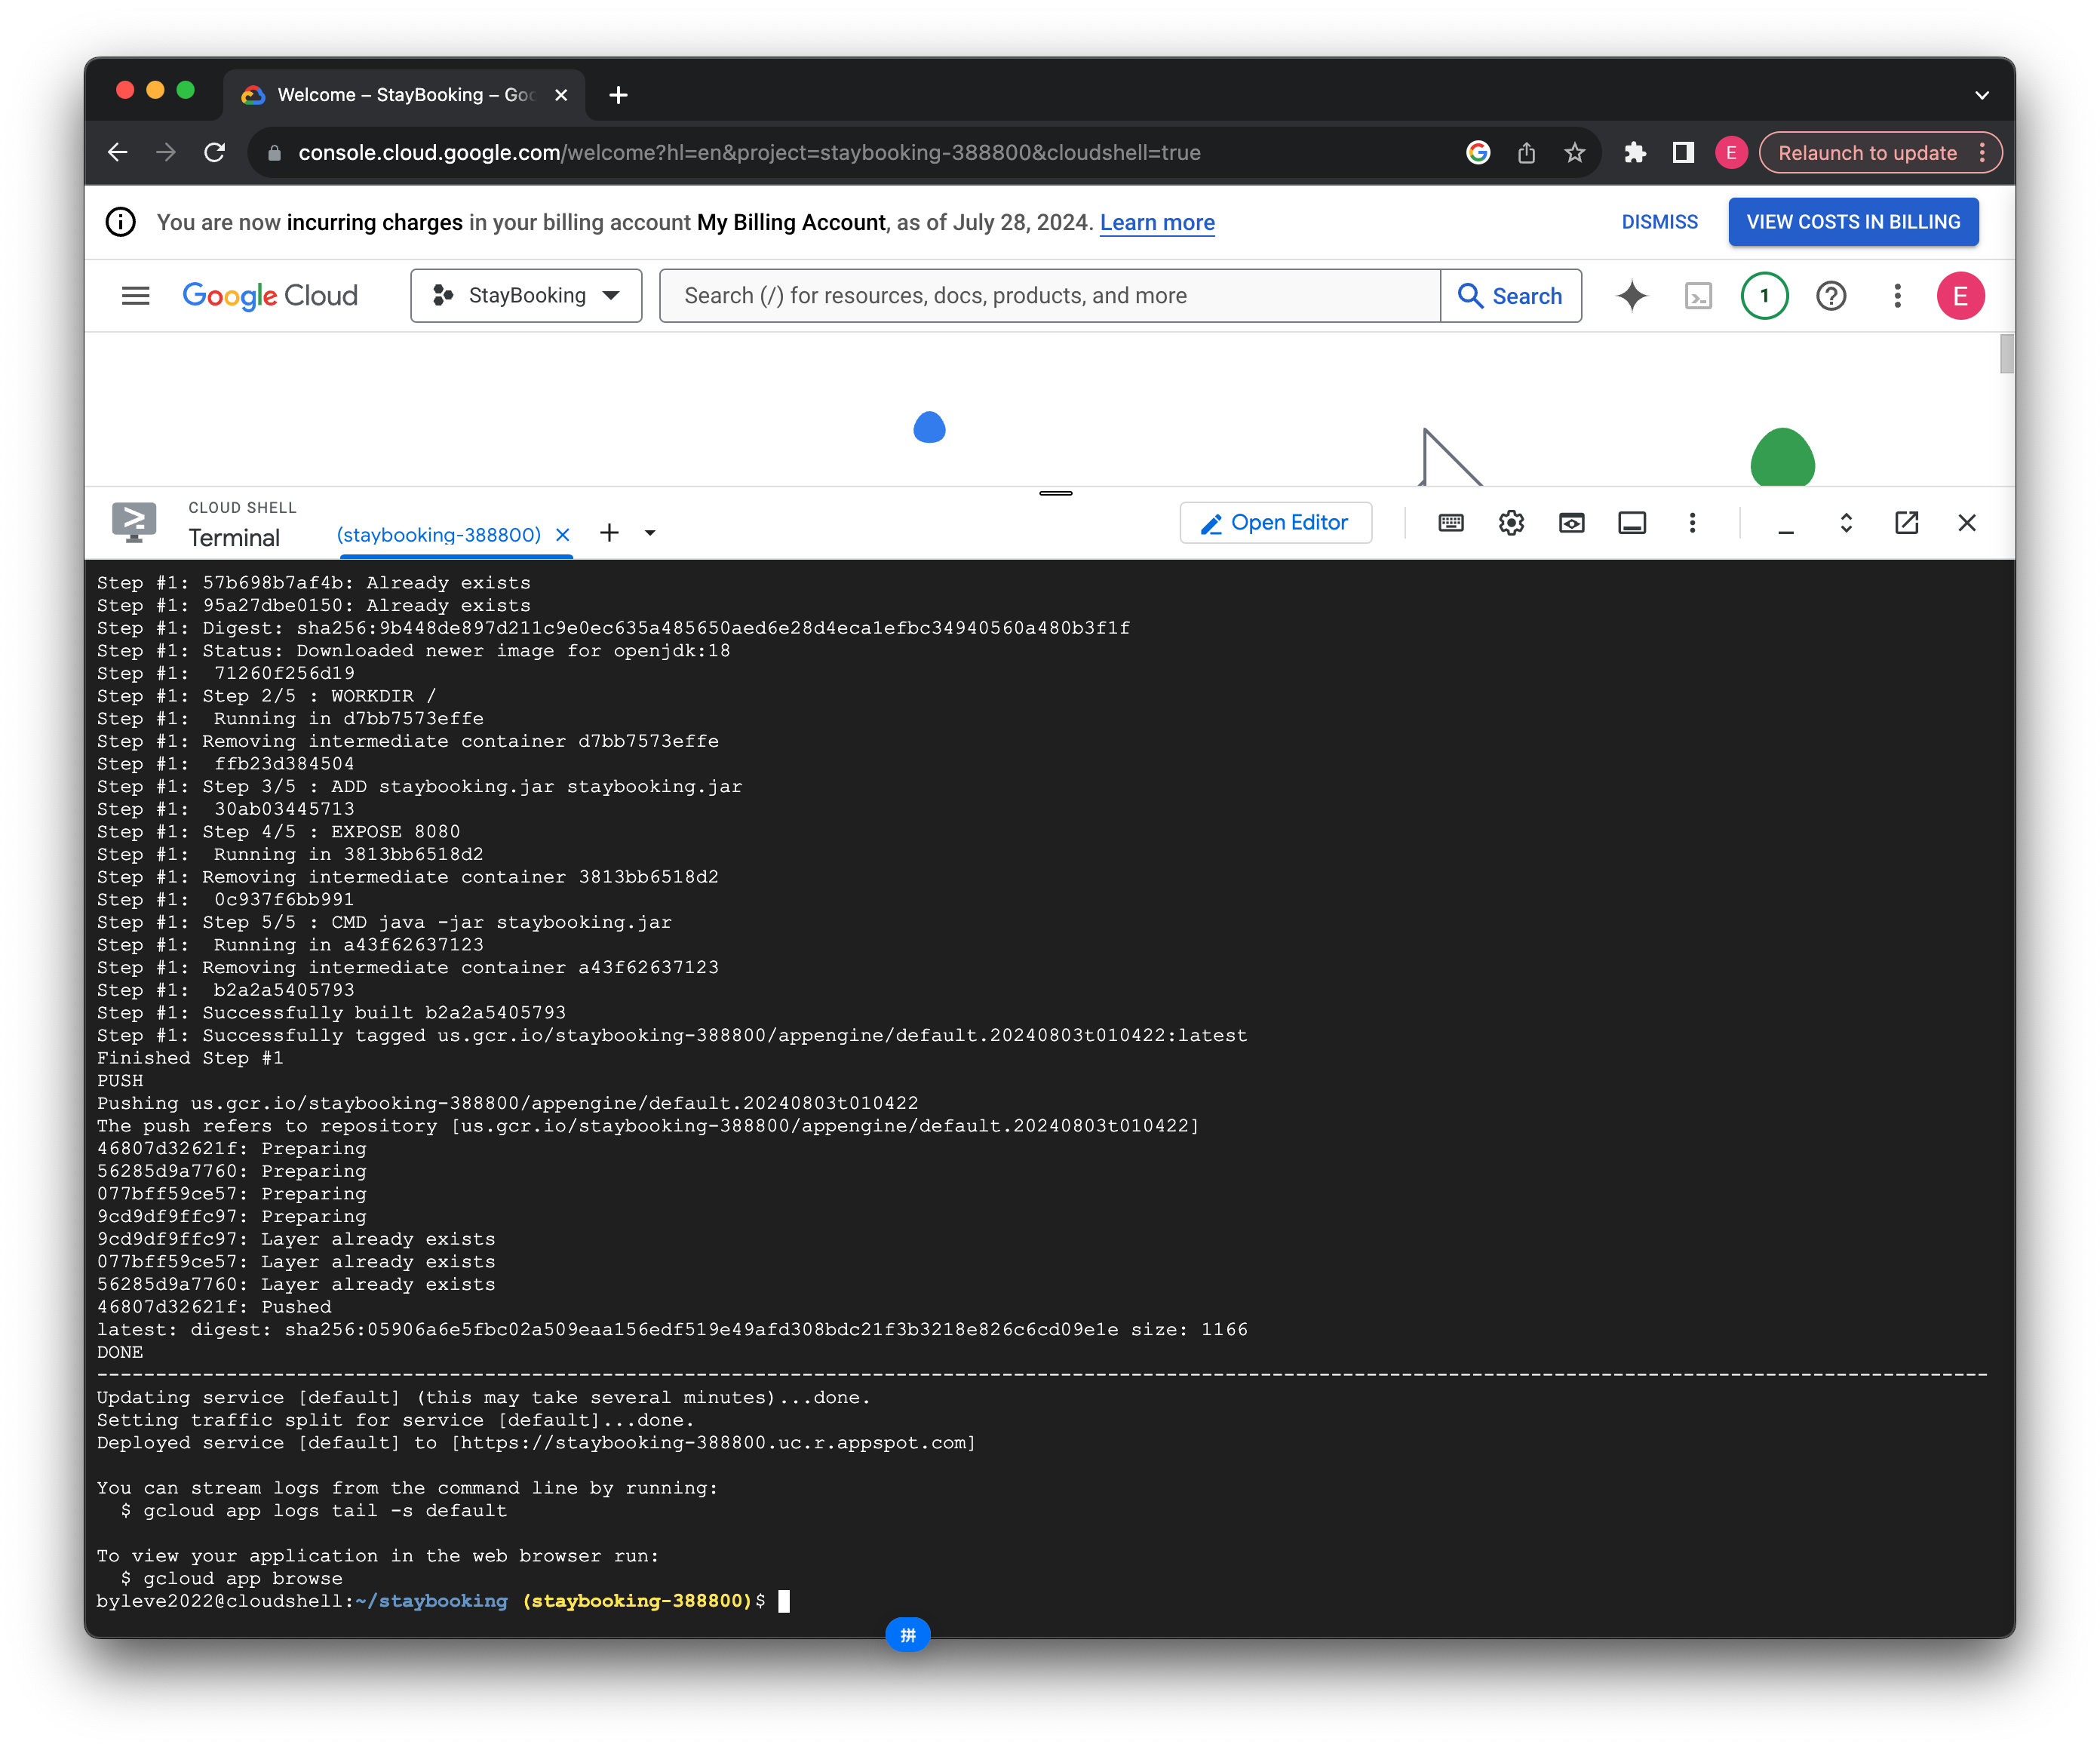Open the navigation hamburger menu
The width and height of the screenshot is (2100, 1750).
[135, 296]
